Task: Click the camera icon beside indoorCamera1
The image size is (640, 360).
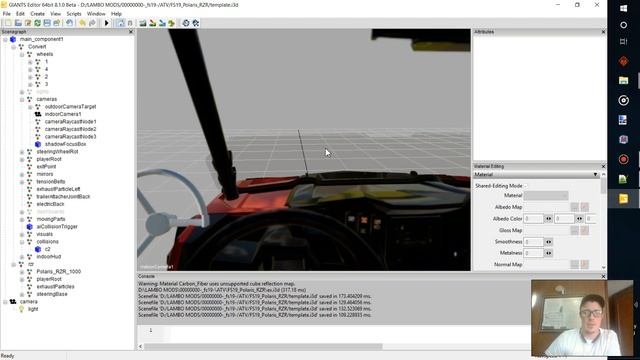Action: pos(38,114)
